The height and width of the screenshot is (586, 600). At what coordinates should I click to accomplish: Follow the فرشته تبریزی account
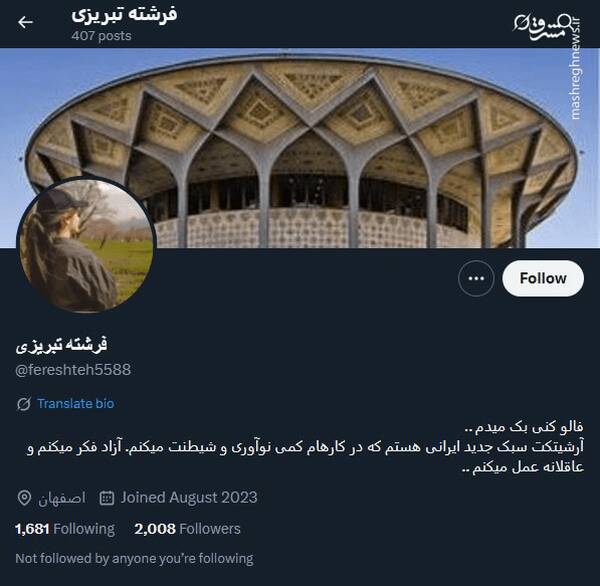[x=543, y=278]
